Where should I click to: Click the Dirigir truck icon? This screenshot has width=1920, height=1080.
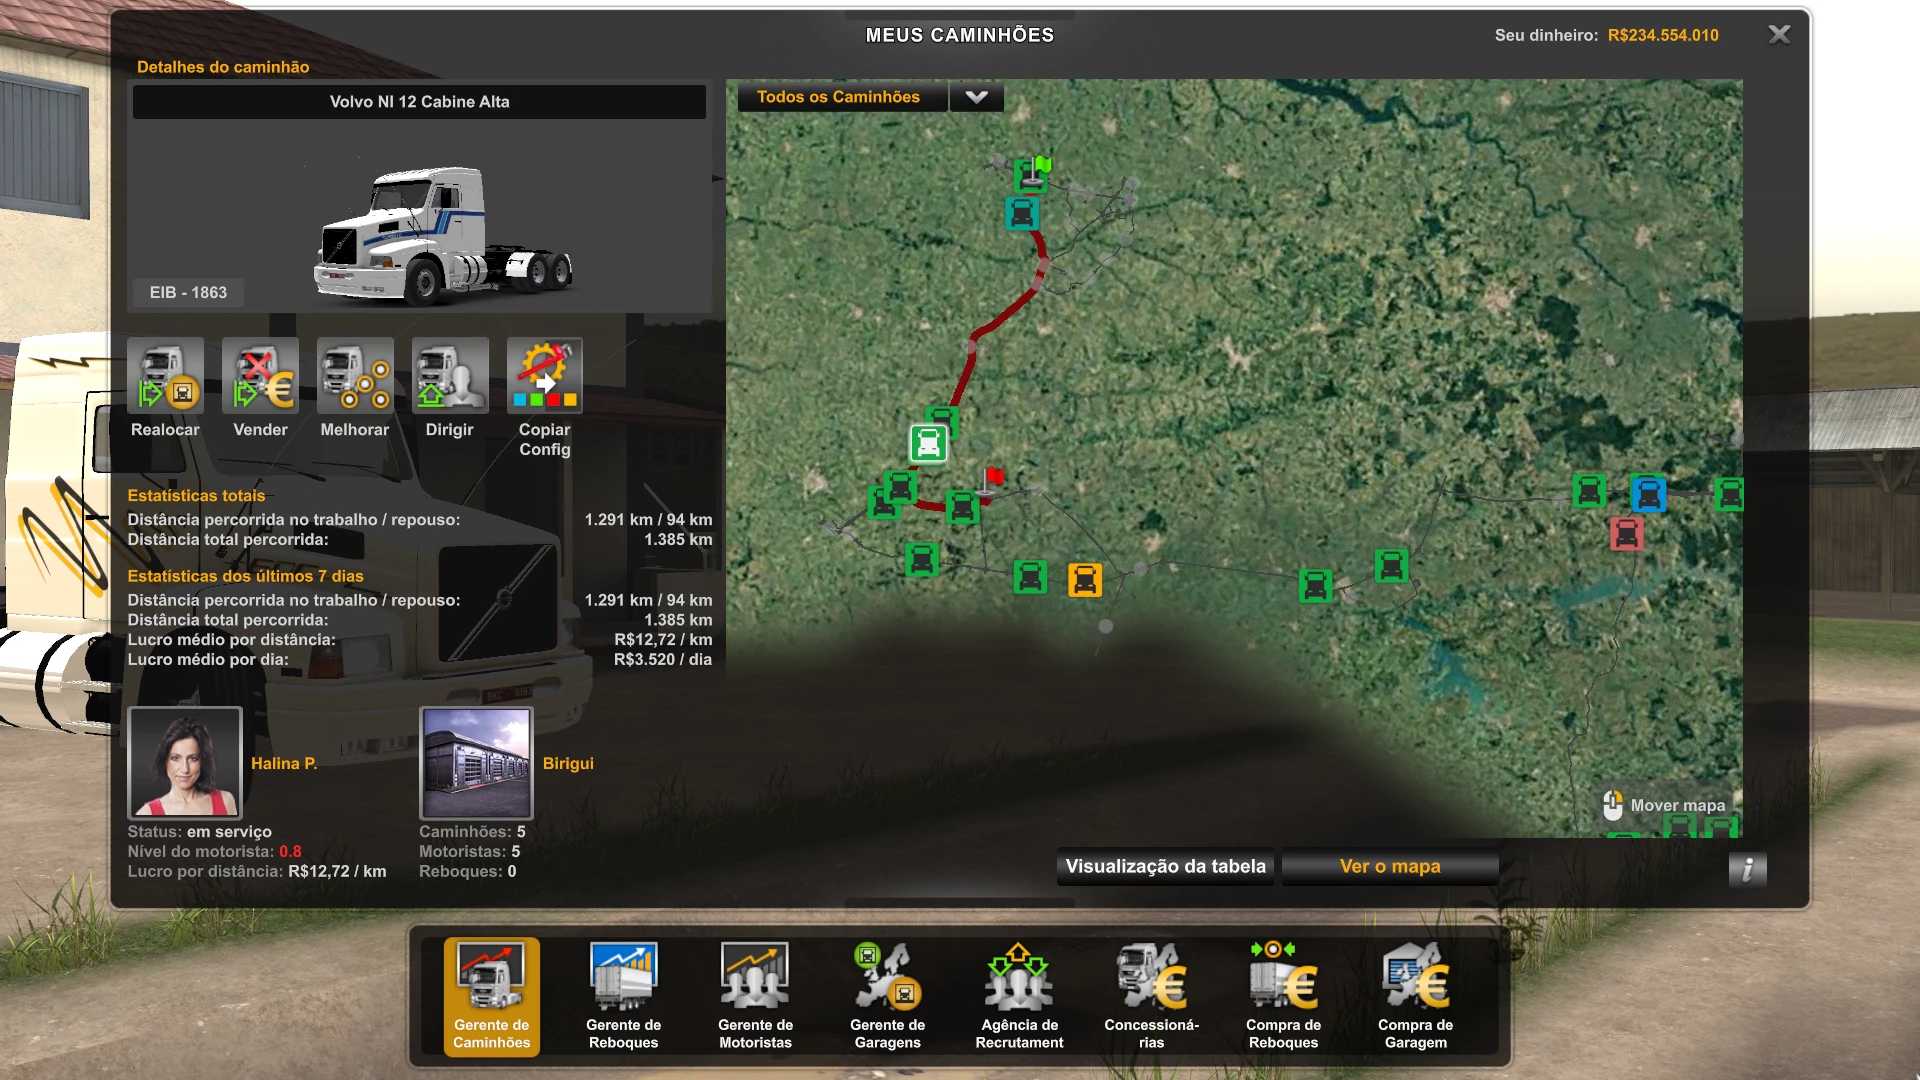coord(450,376)
